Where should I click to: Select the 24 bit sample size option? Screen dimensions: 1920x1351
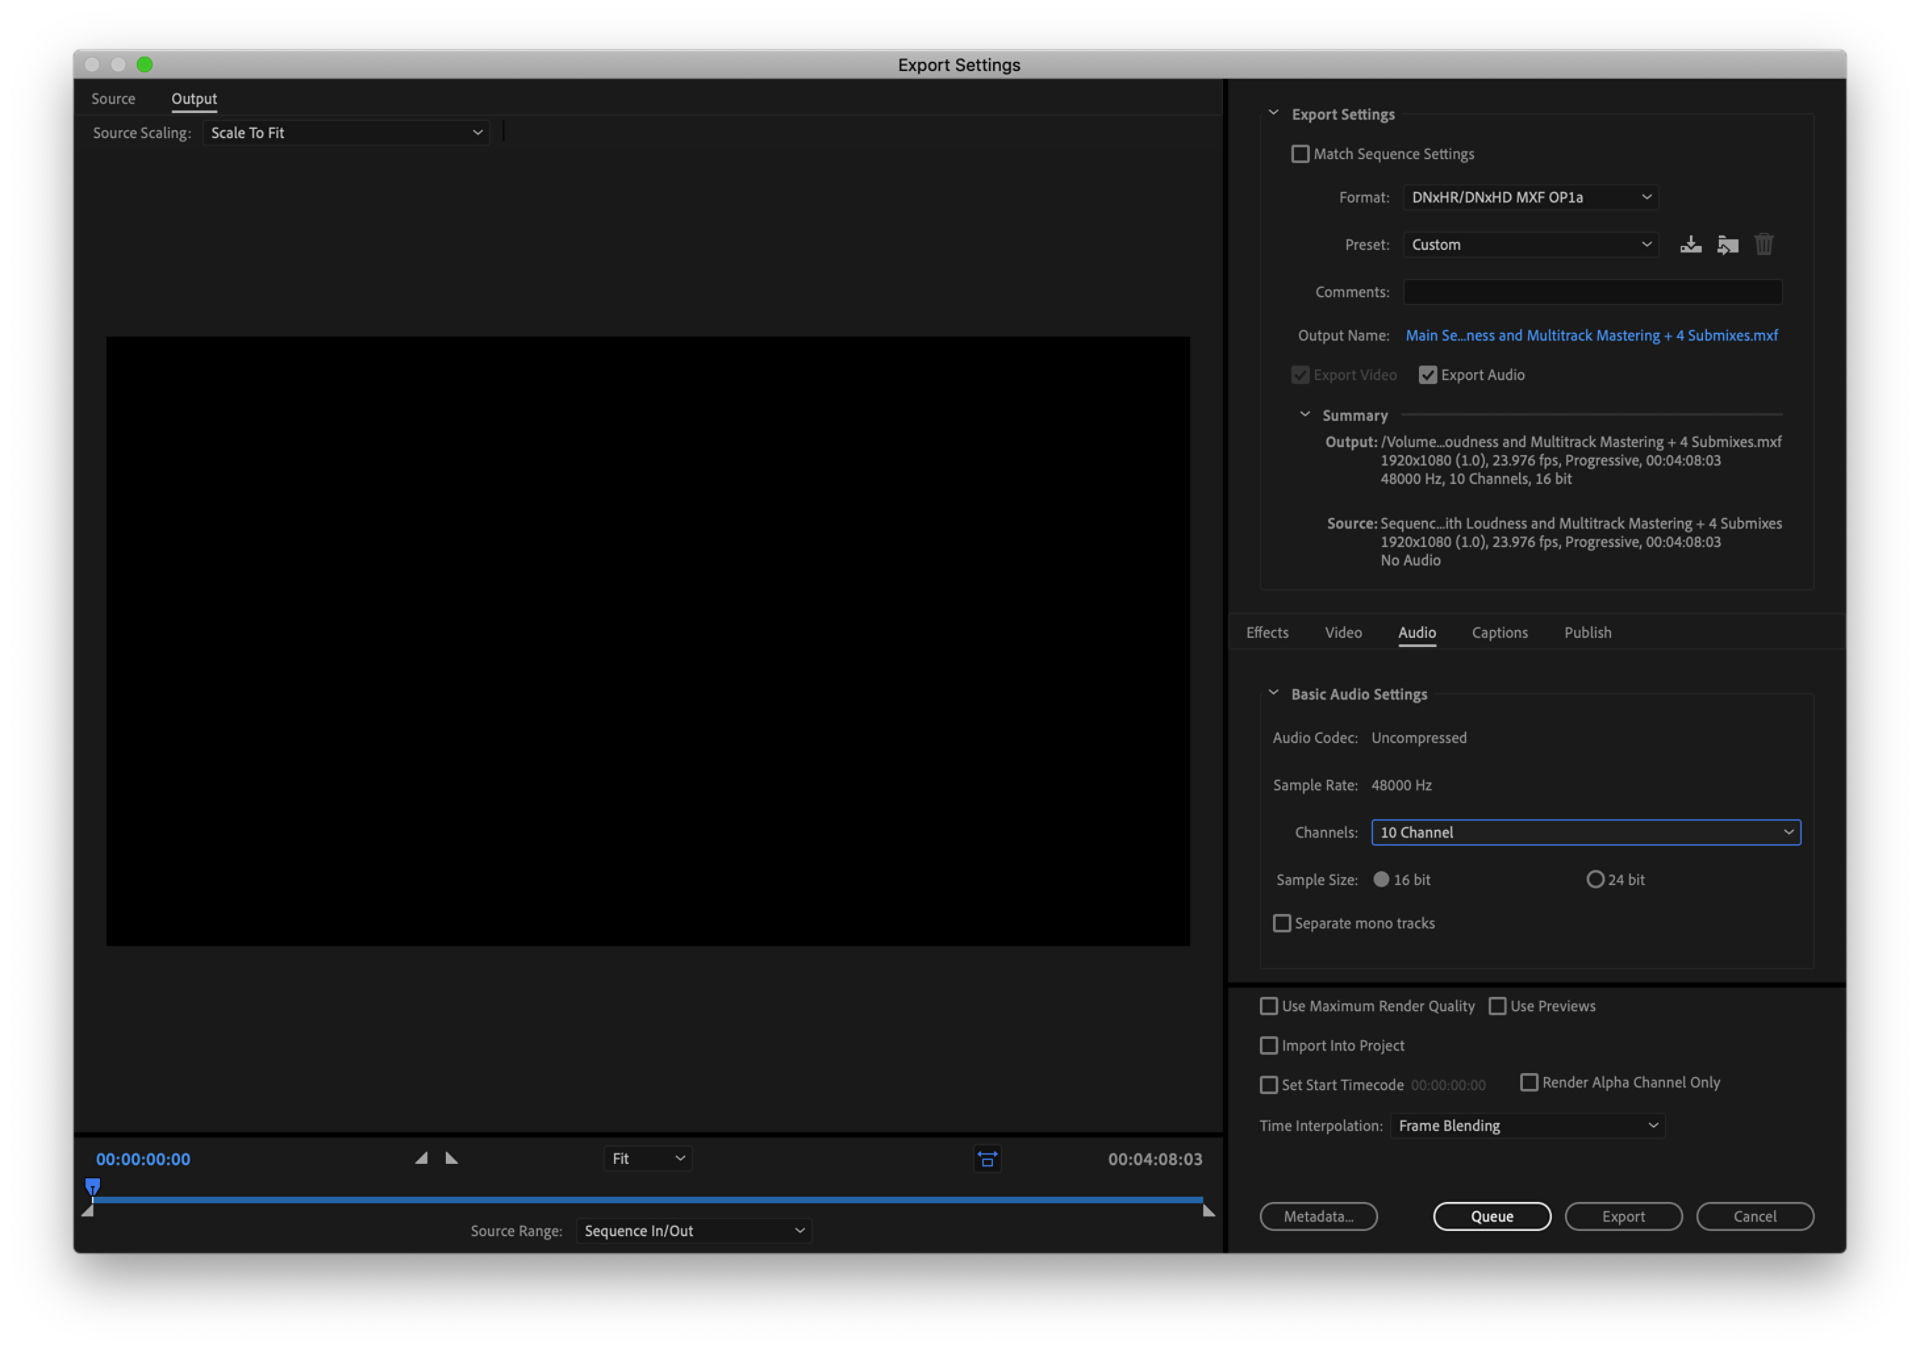(x=1595, y=879)
